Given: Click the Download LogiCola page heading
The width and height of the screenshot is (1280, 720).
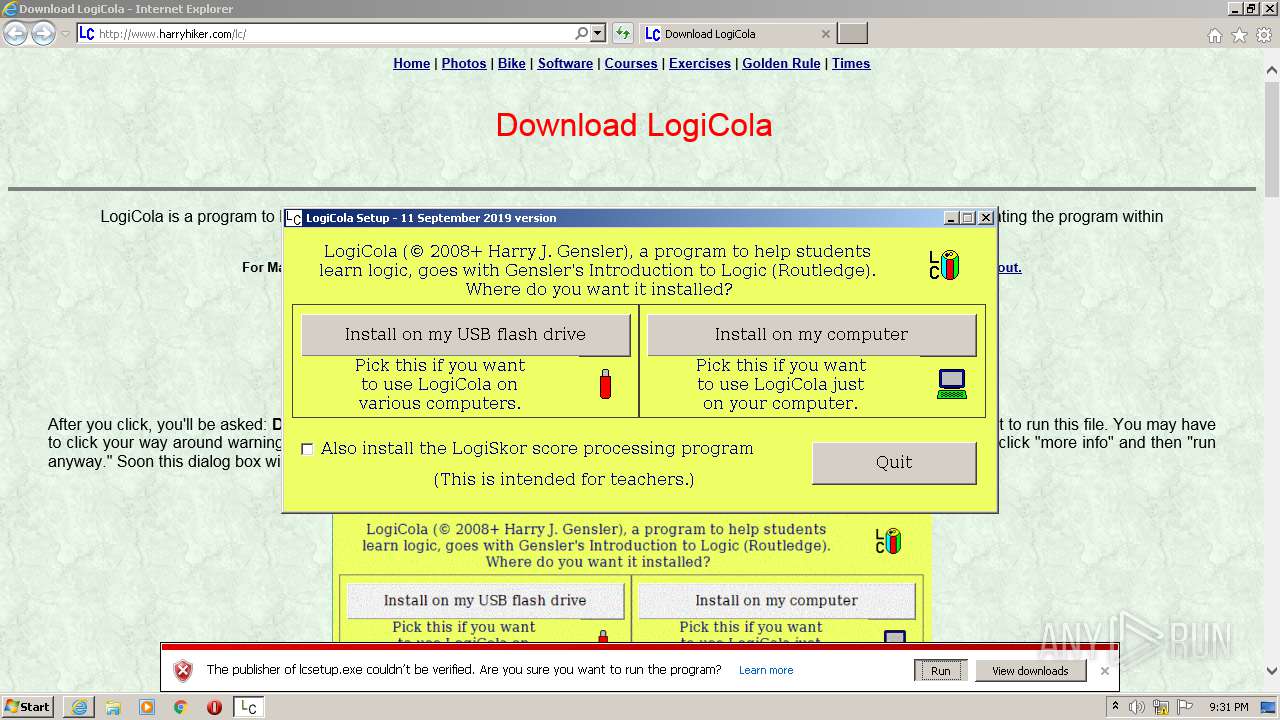Looking at the screenshot, I should click(634, 125).
